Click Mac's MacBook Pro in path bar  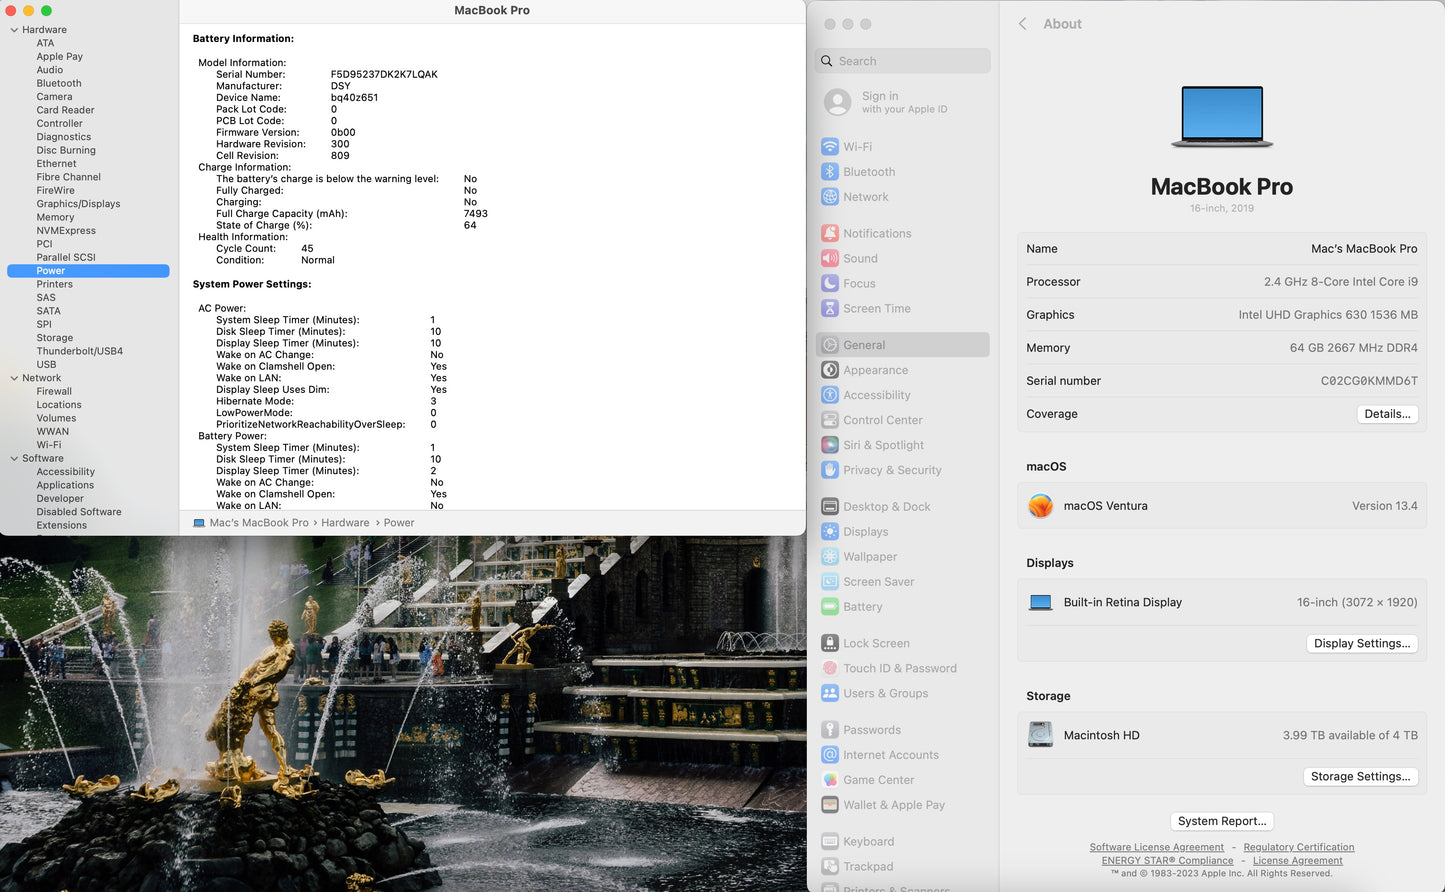[x=259, y=523]
